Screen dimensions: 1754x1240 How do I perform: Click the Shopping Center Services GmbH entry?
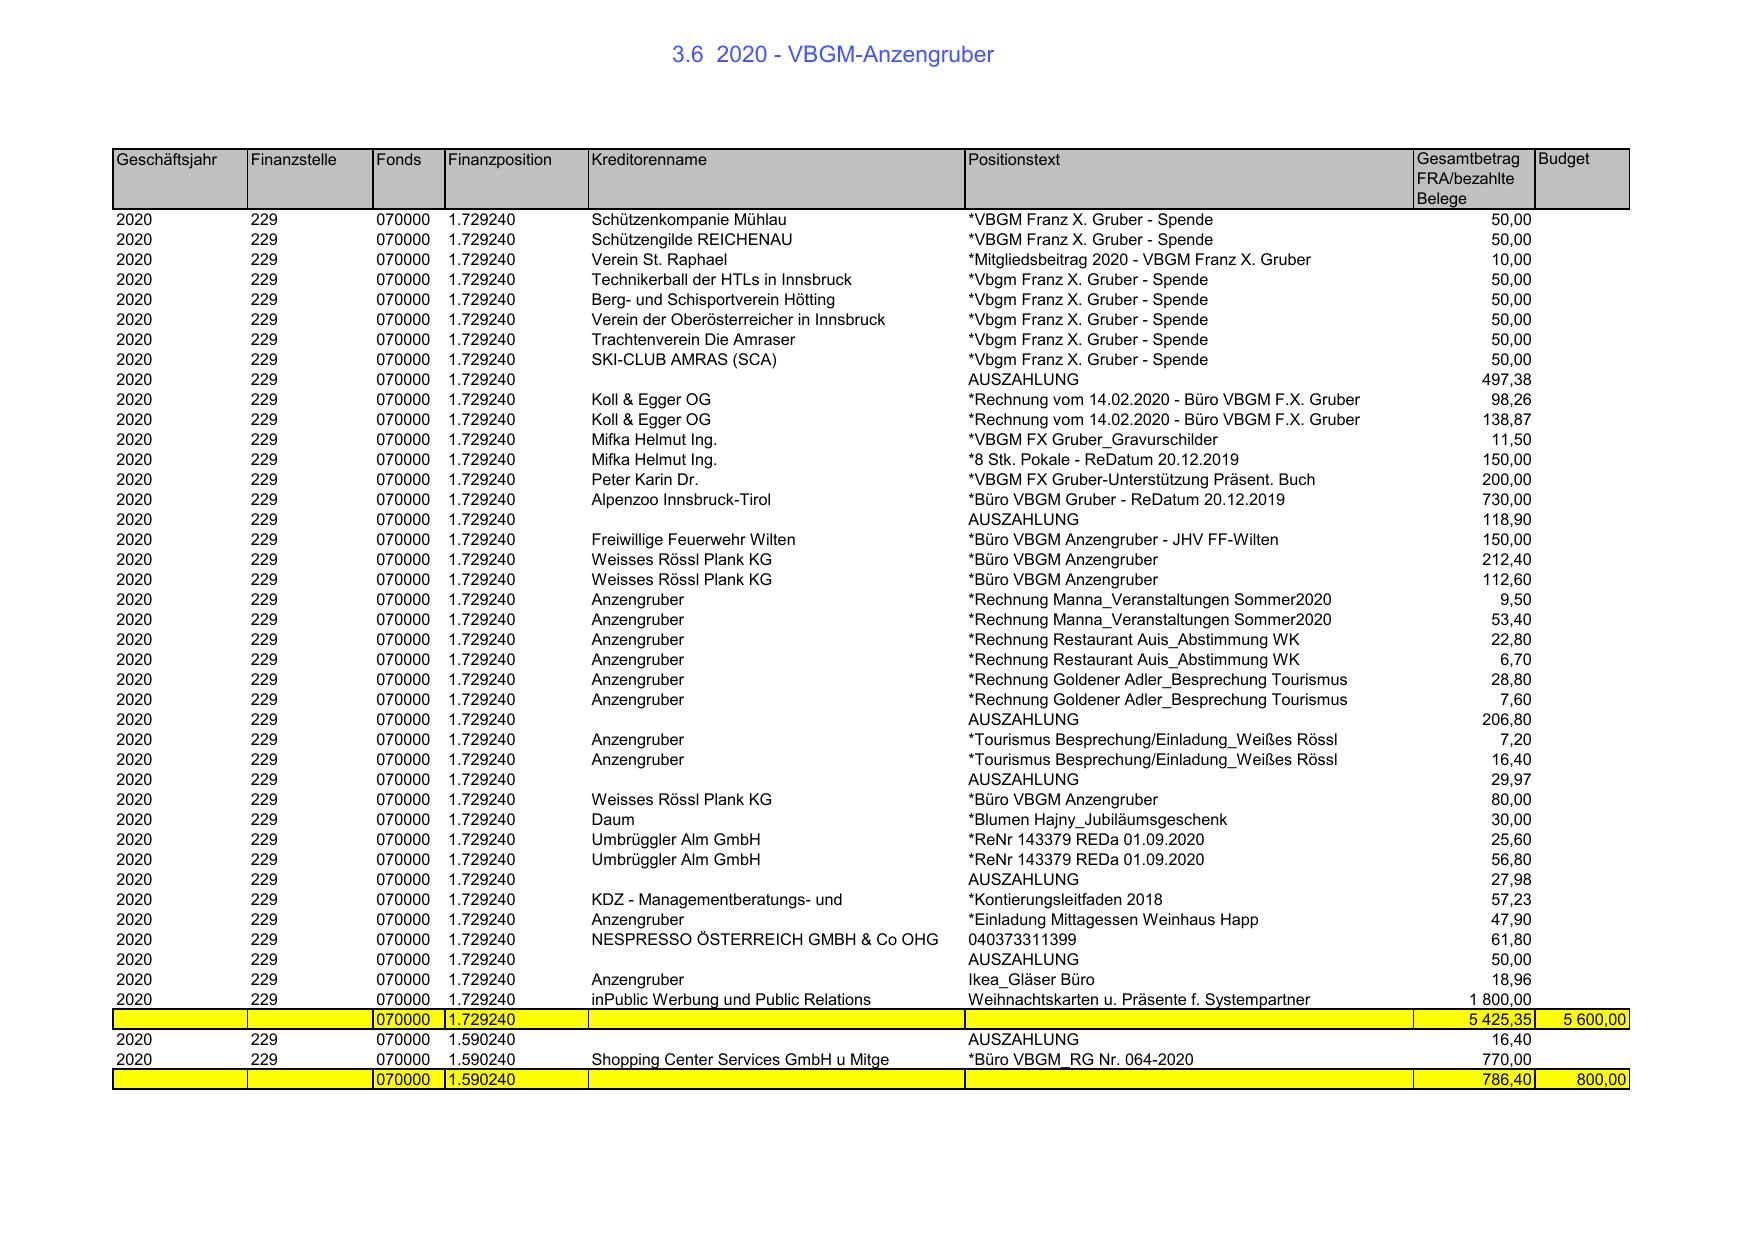[739, 1060]
